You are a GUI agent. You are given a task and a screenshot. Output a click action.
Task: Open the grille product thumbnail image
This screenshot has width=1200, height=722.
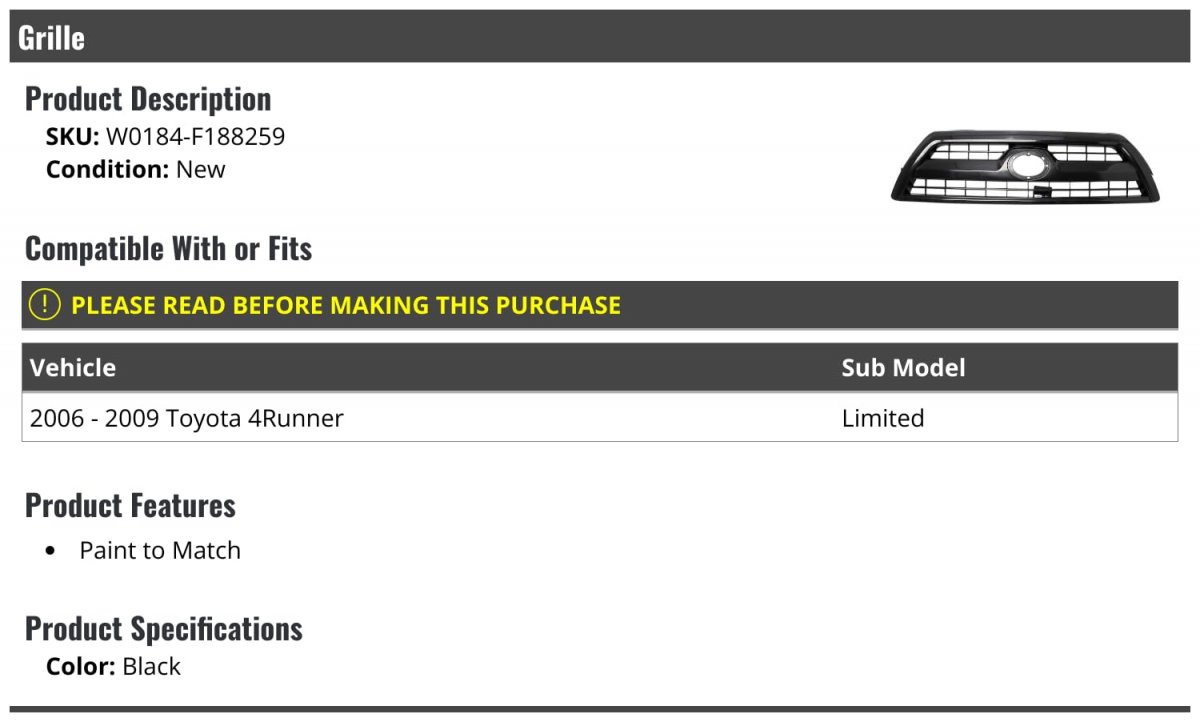(1026, 167)
